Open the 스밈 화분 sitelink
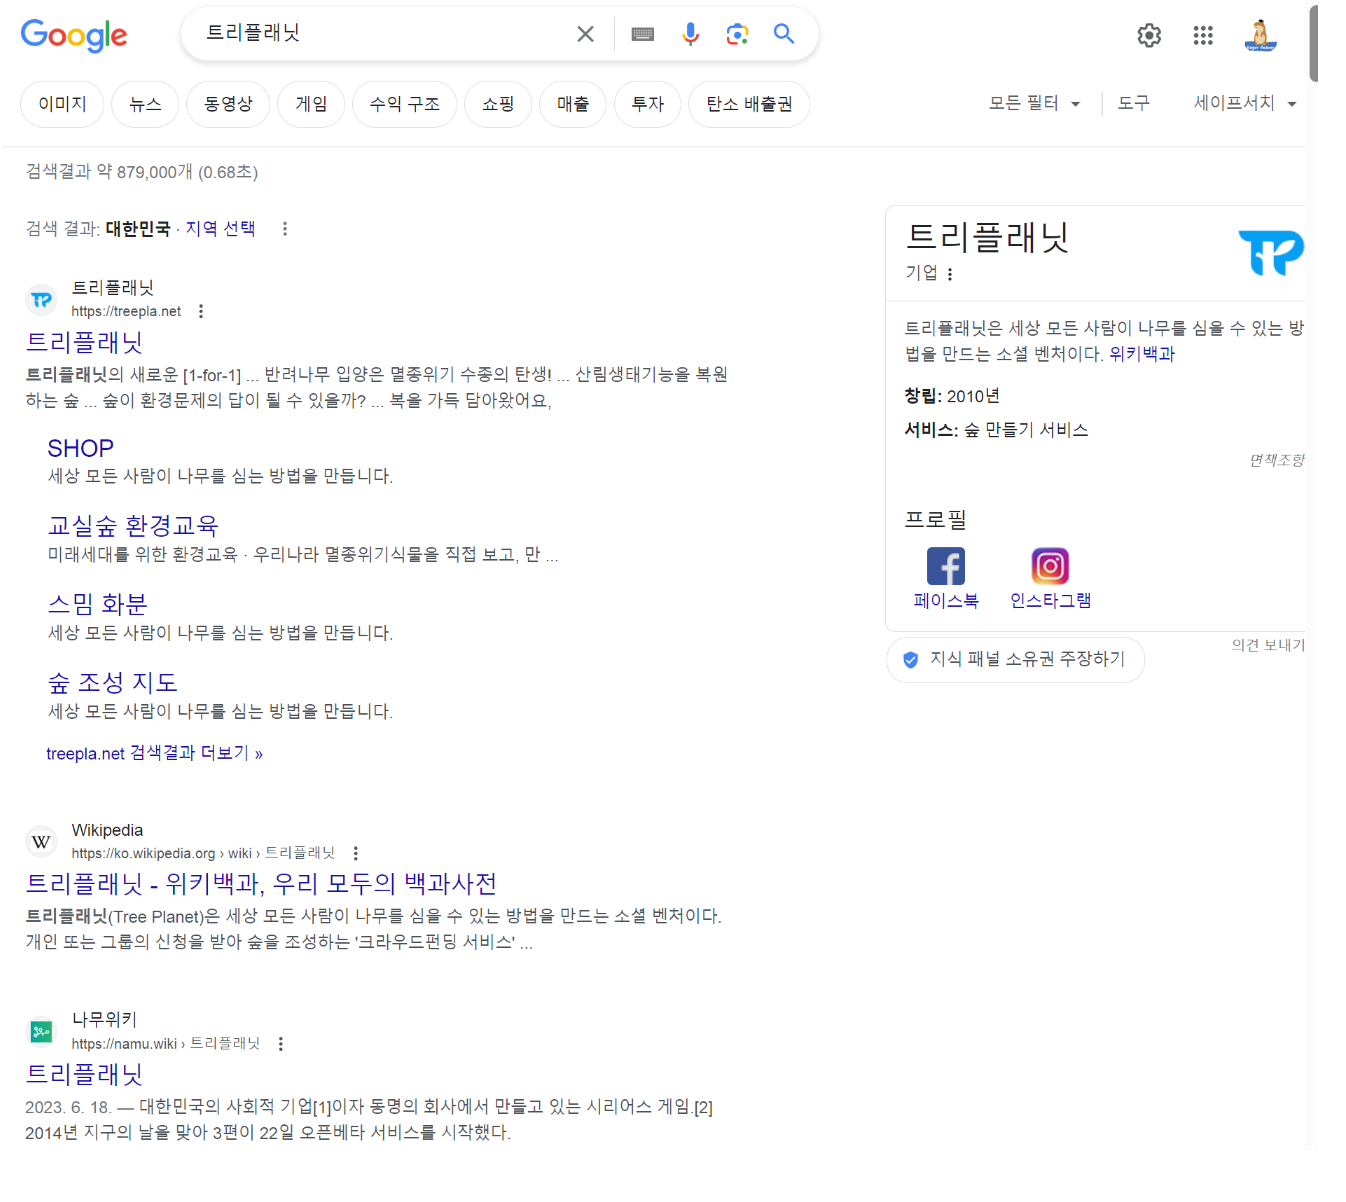 (x=98, y=604)
